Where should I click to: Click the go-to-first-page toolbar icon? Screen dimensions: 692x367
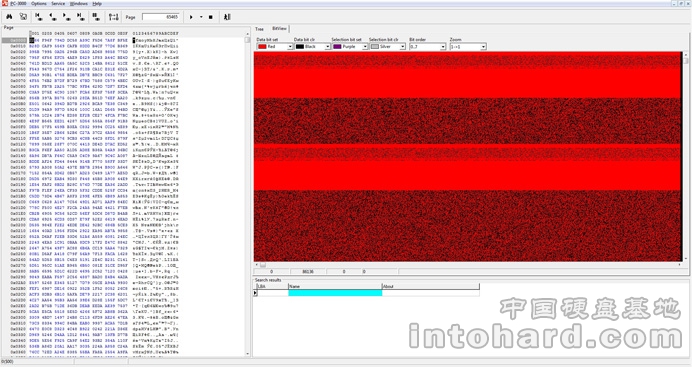pos(39,17)
